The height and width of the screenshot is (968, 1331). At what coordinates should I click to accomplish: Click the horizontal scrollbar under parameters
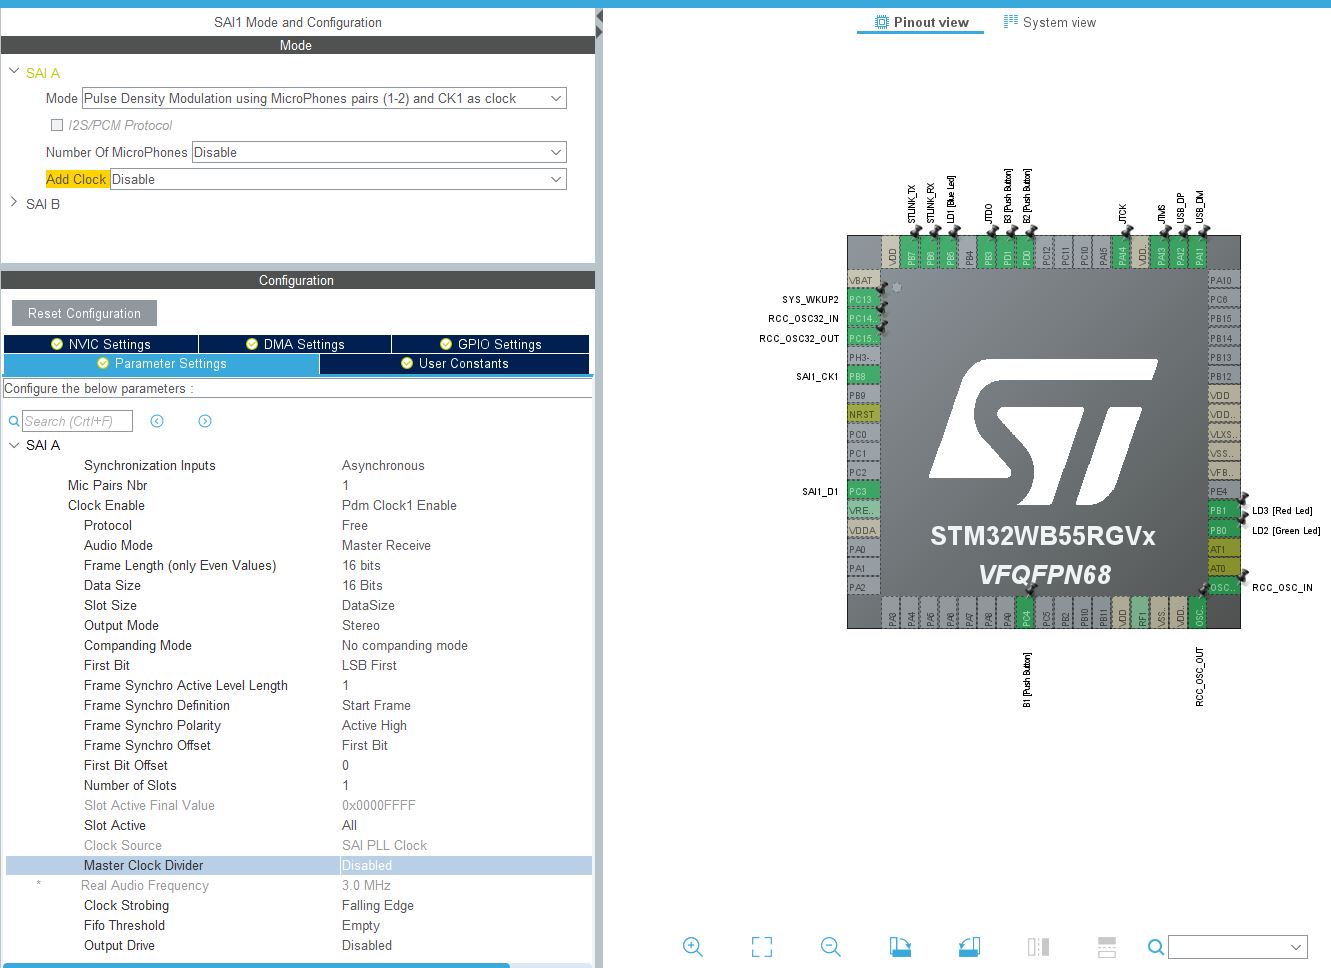pyautogui.click(x=255, y=965)
